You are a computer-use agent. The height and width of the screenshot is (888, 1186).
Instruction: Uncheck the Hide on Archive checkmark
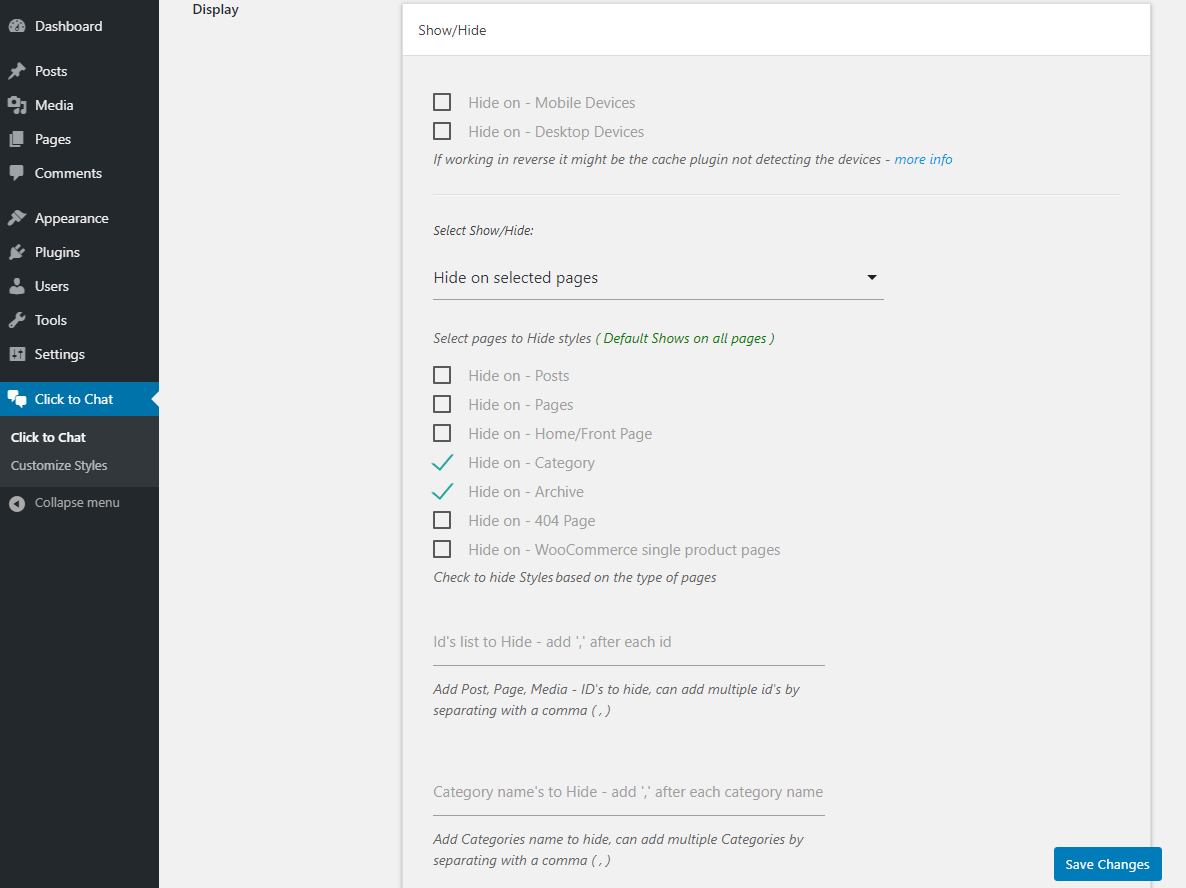point(442,491)
